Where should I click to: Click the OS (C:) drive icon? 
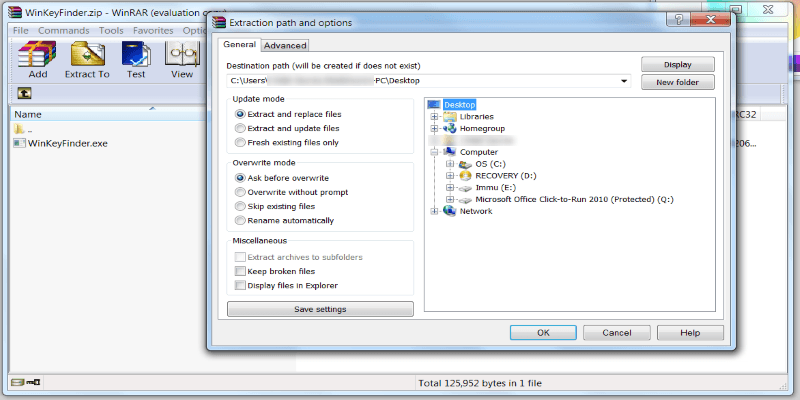[x=465, y=164]
